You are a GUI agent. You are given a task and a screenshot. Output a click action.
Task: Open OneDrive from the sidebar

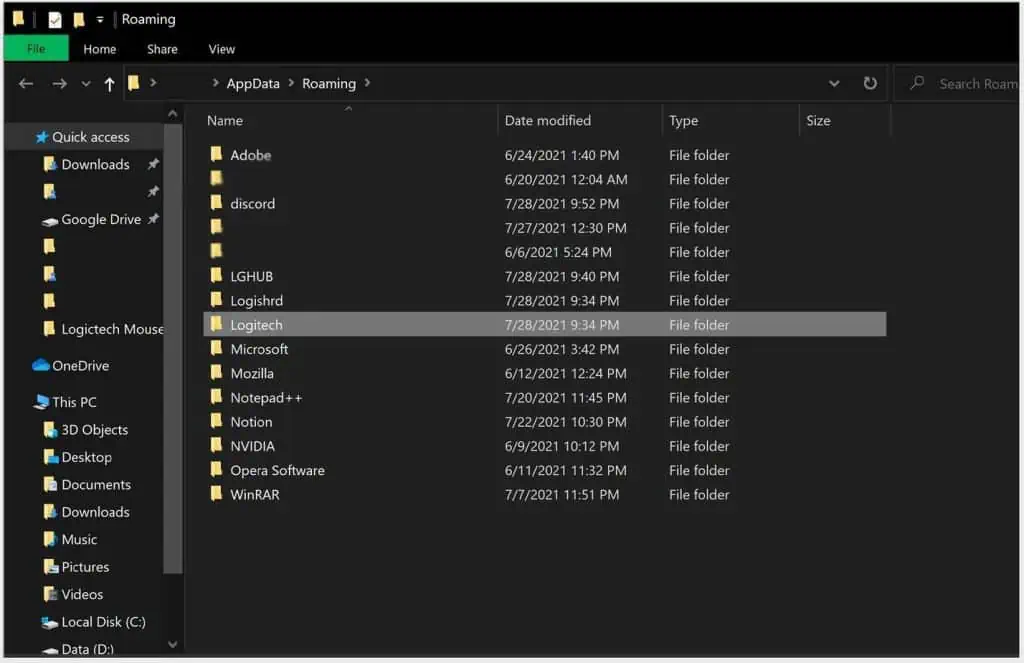point(74,365)
